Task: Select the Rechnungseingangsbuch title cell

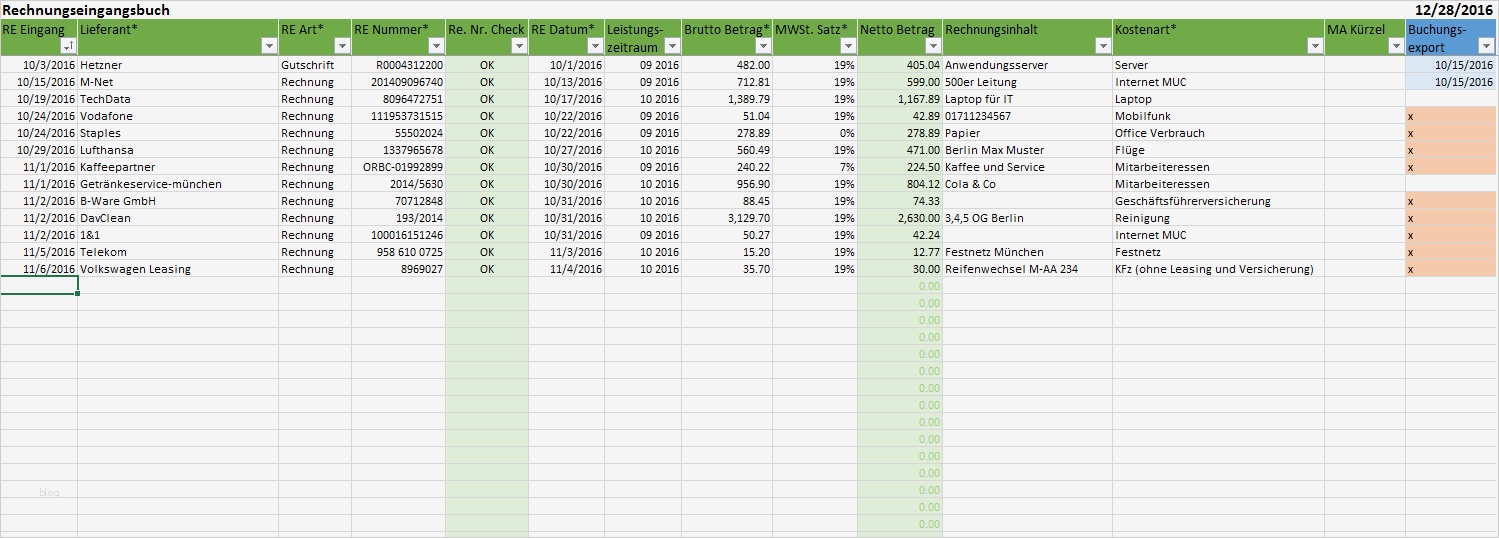Action: pyautogui.click(x=86, y=10)
